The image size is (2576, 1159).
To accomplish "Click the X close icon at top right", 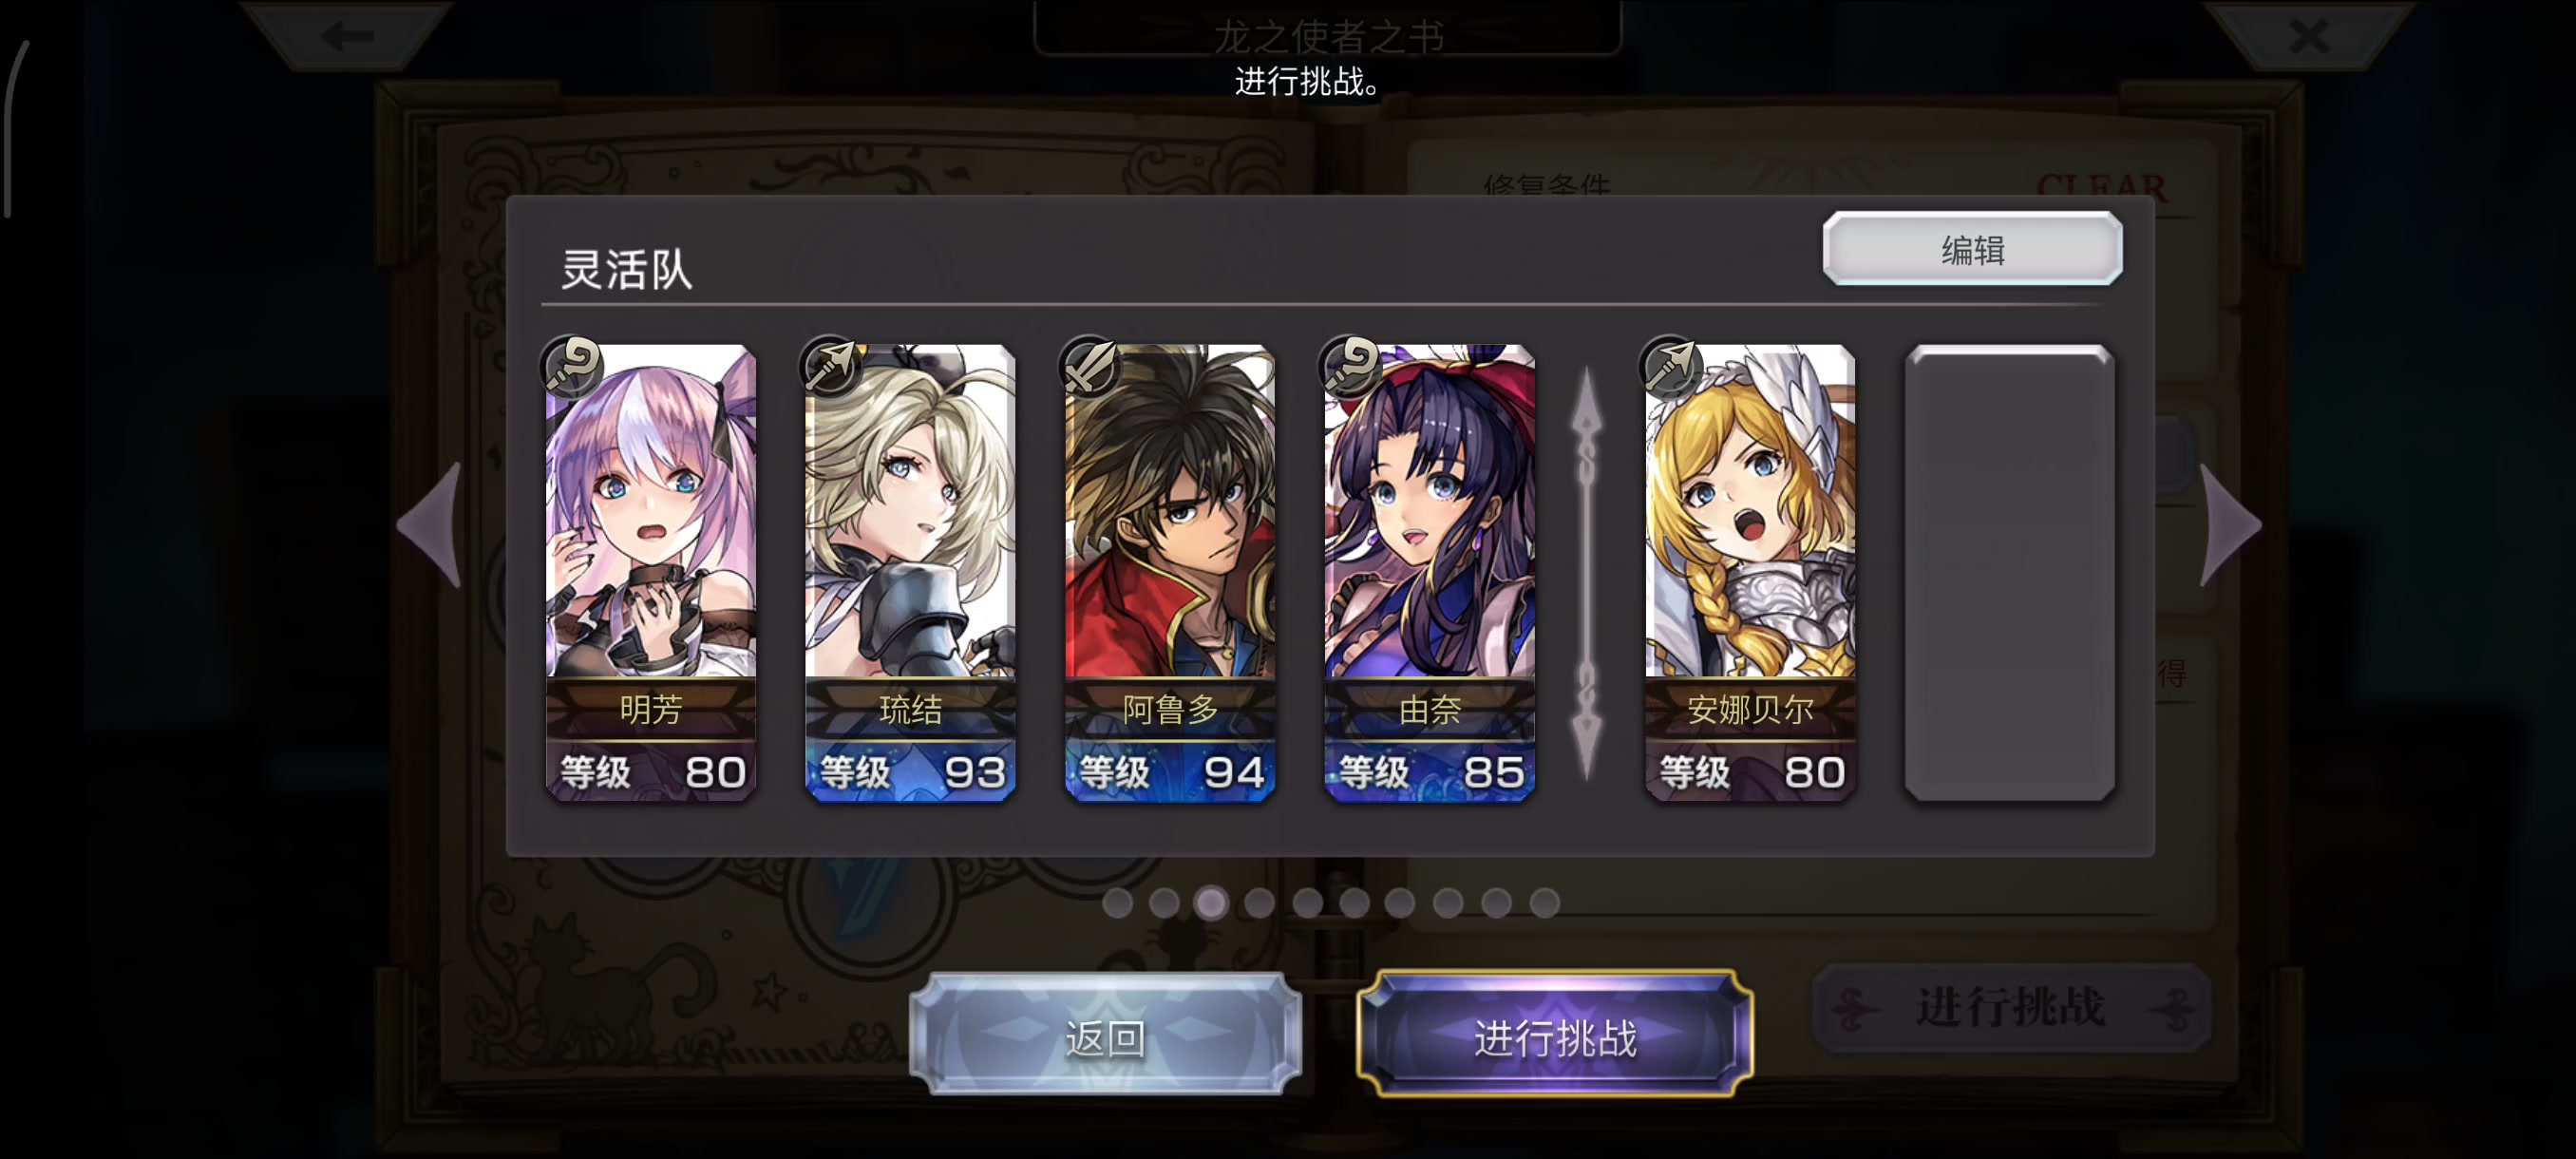I will (2309, 37).
